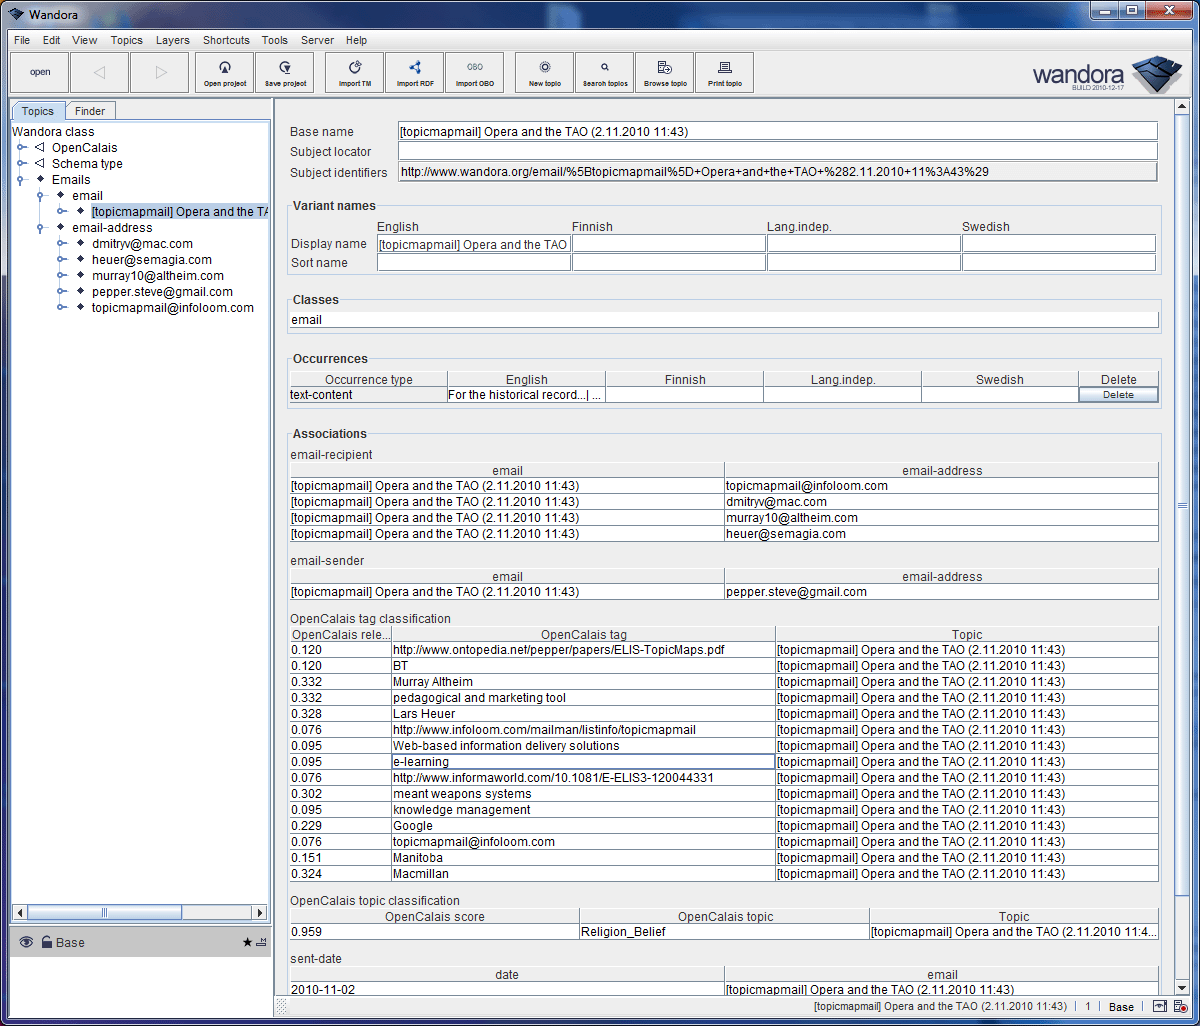Open the Tools menu
Image resolution: width=1200 pixels, height=1026 pixels.
pyautogui.click(x=274, y=40)
